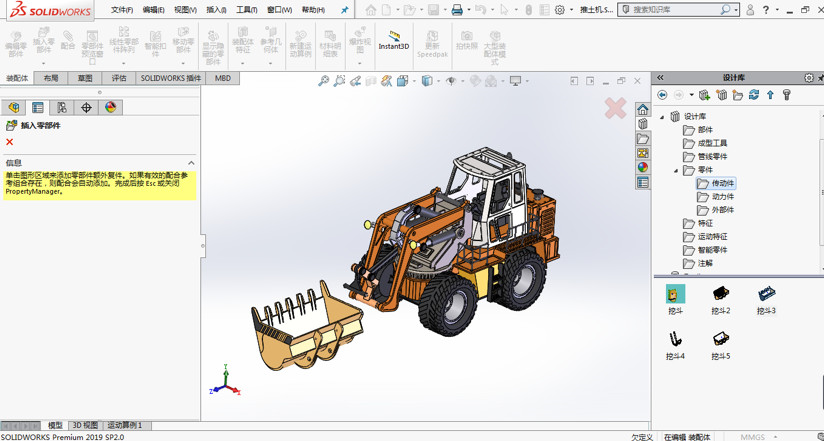
Task: Open the 工具(T) menu
Action: [246, 10]
